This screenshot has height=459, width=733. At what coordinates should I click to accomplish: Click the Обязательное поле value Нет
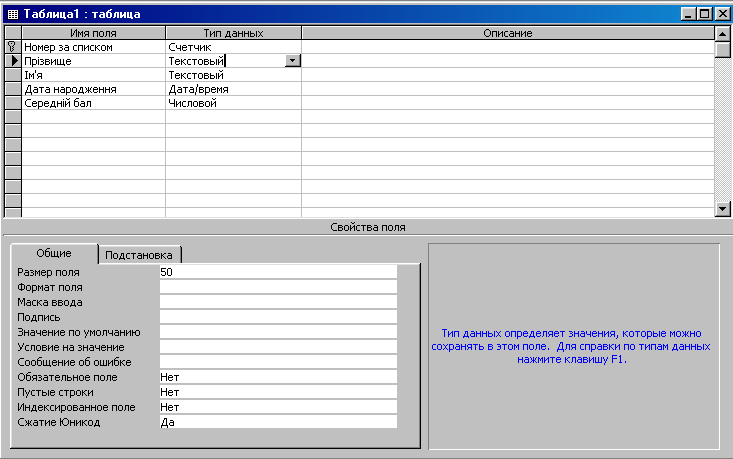coord(278,377)
